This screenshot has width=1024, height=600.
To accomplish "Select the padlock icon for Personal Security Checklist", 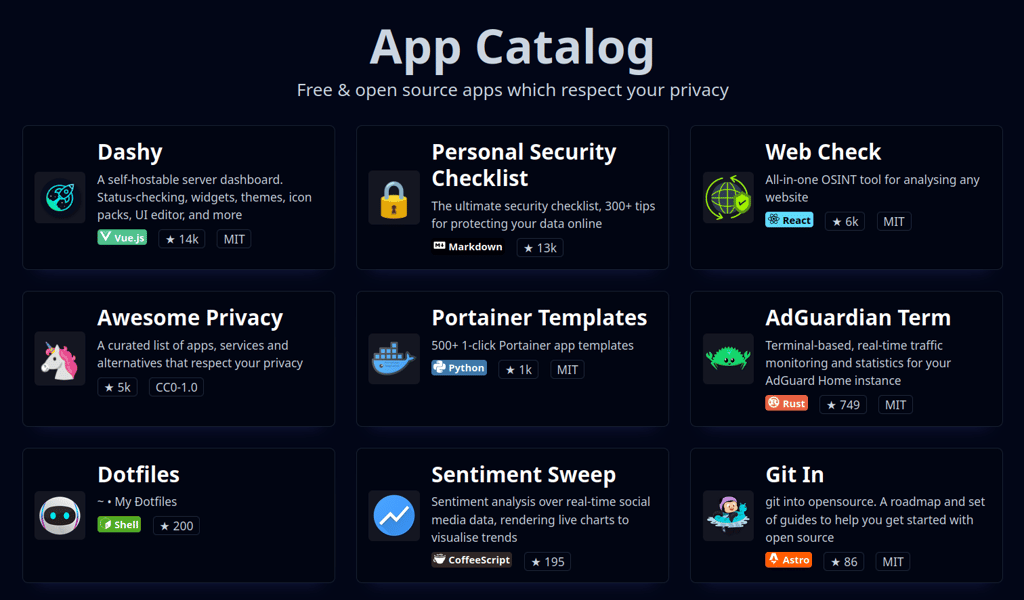I will pos(394,199).
